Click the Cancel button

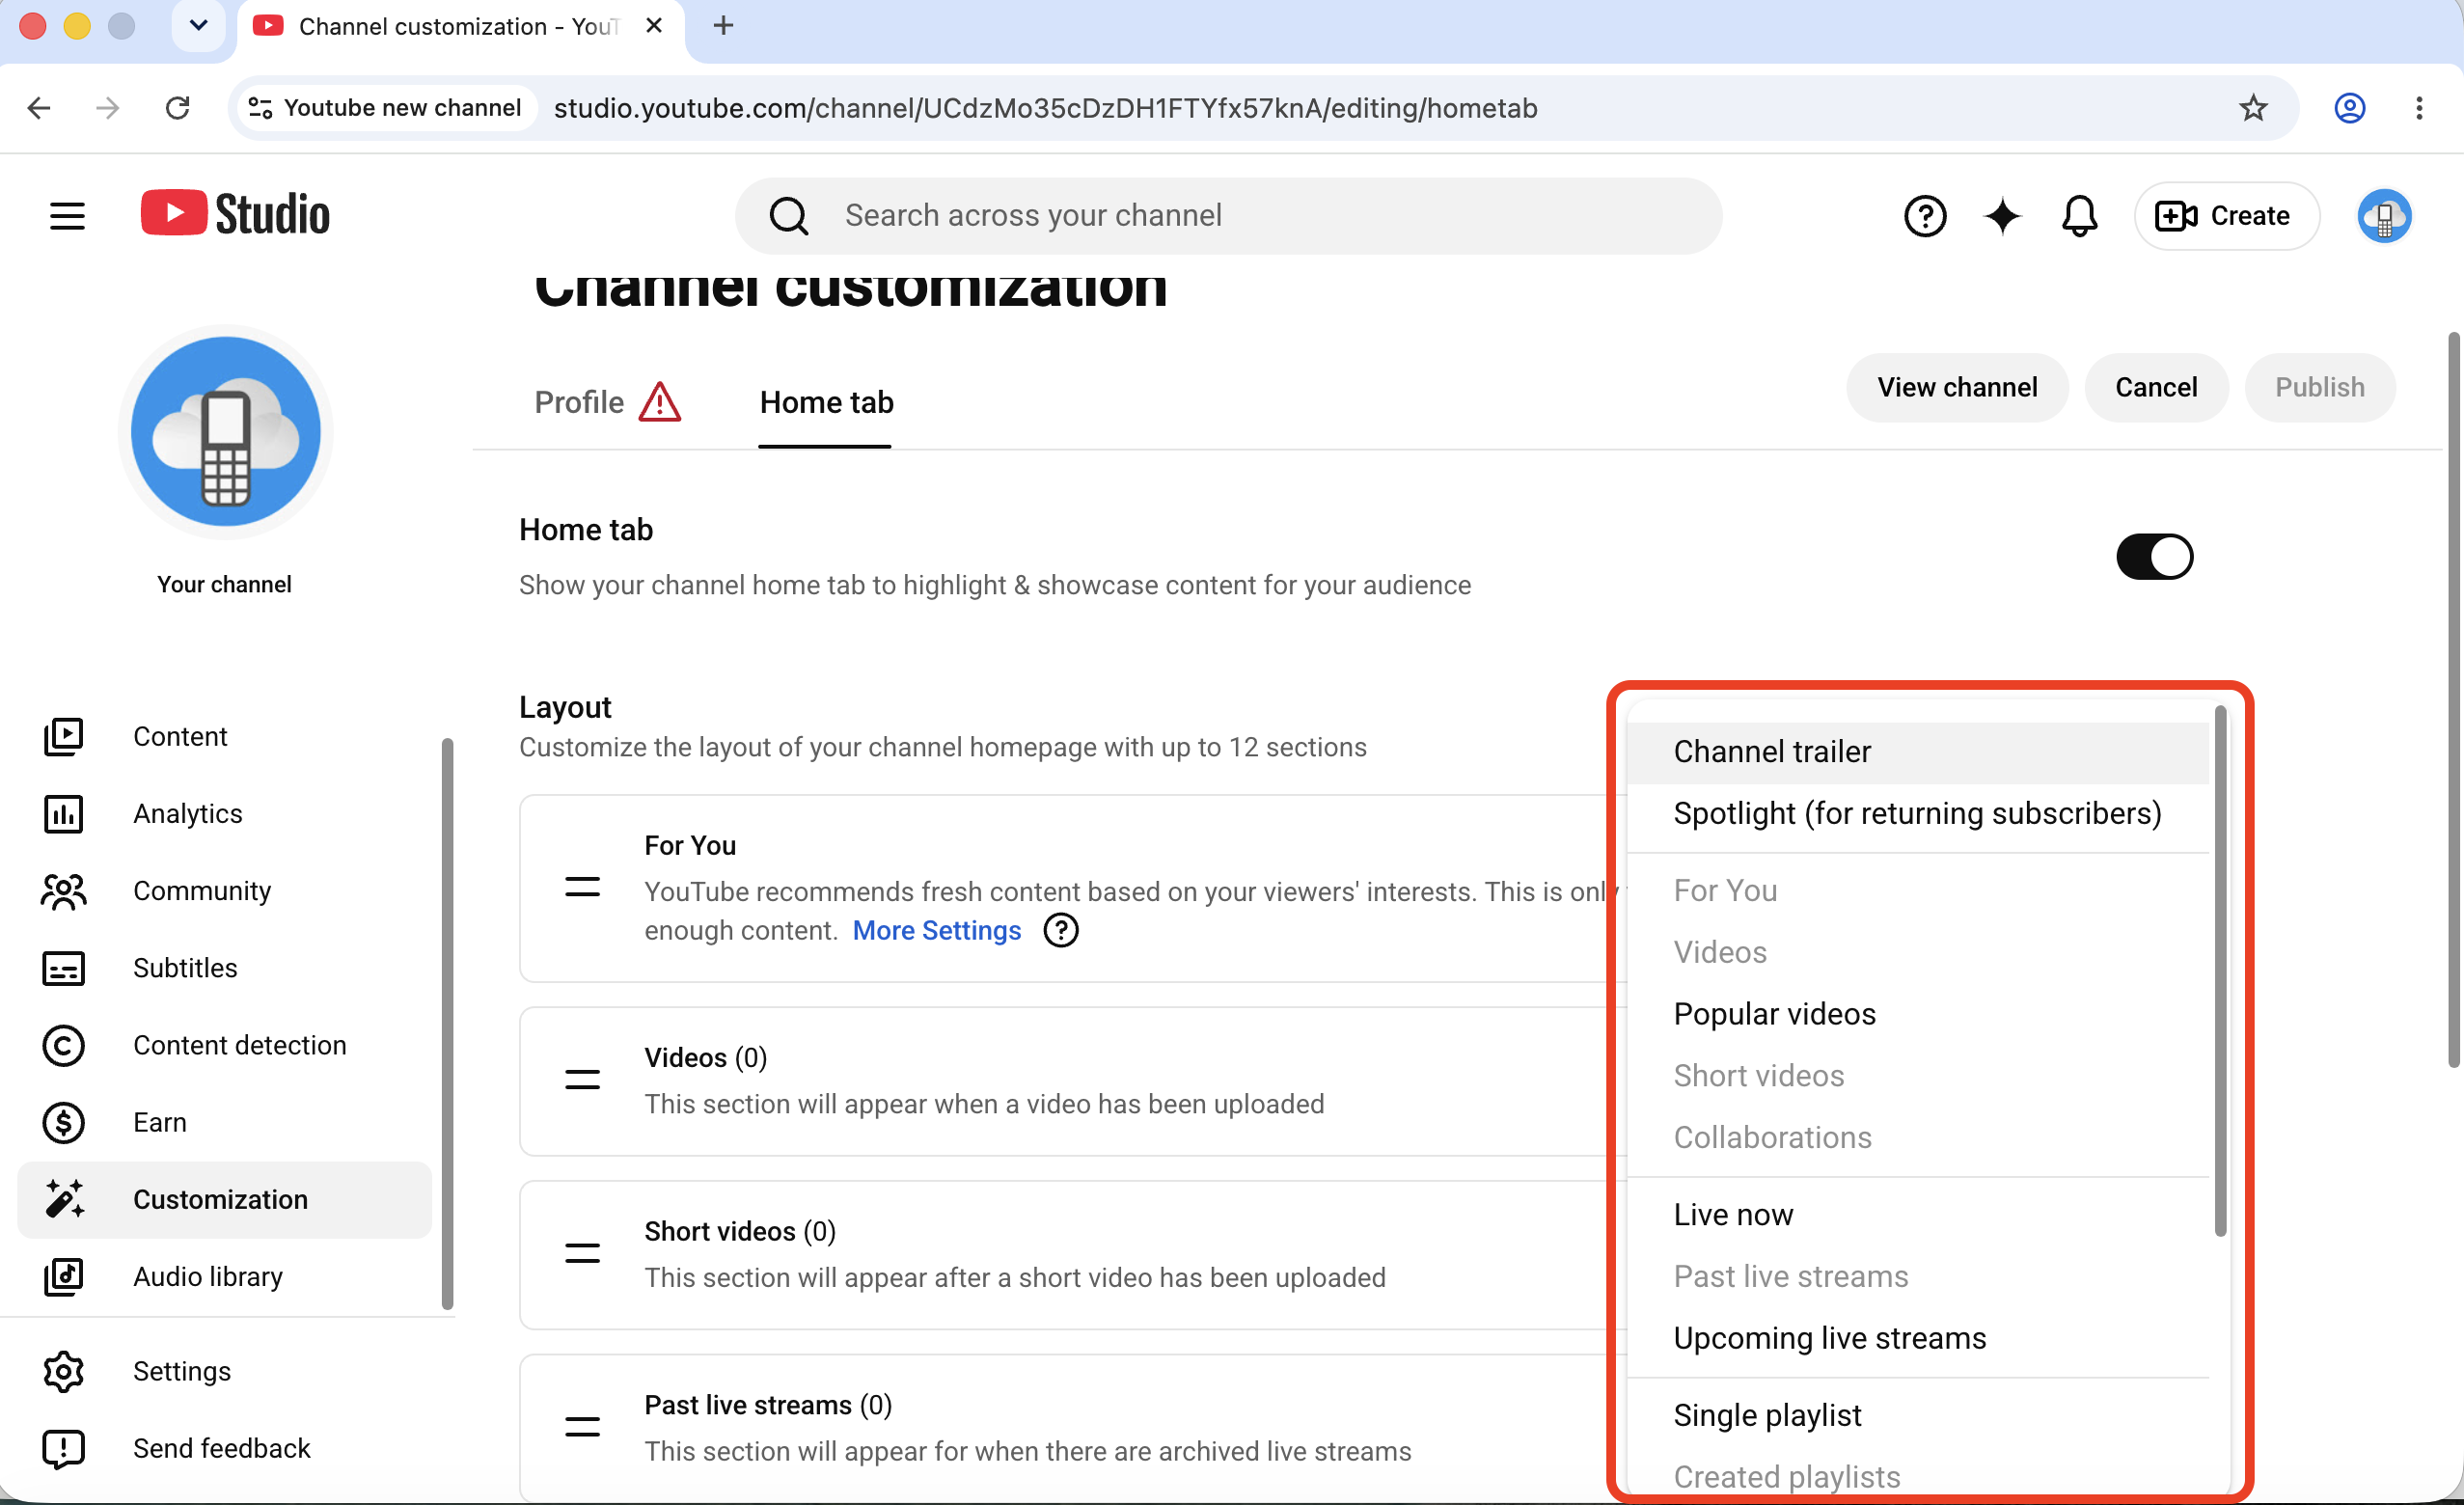(x=2156, y=387)
